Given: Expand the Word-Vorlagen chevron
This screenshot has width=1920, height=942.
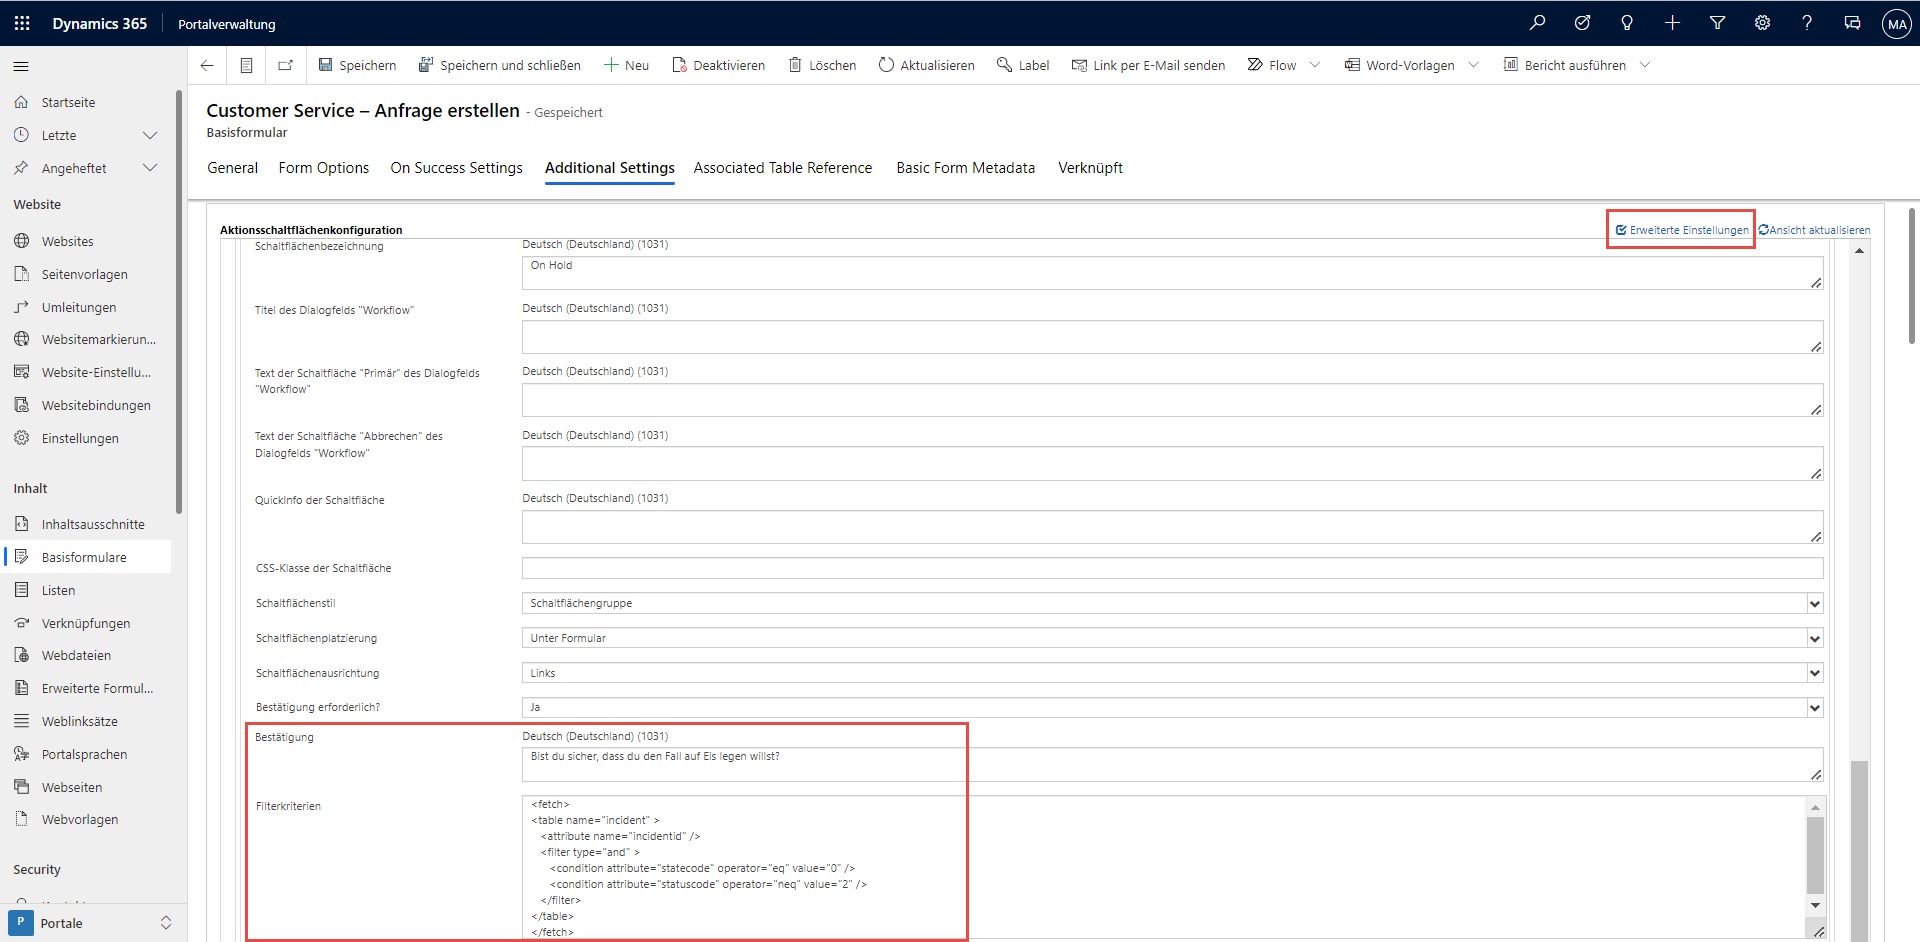Looking at the screenshot, I should (1473, 65).
